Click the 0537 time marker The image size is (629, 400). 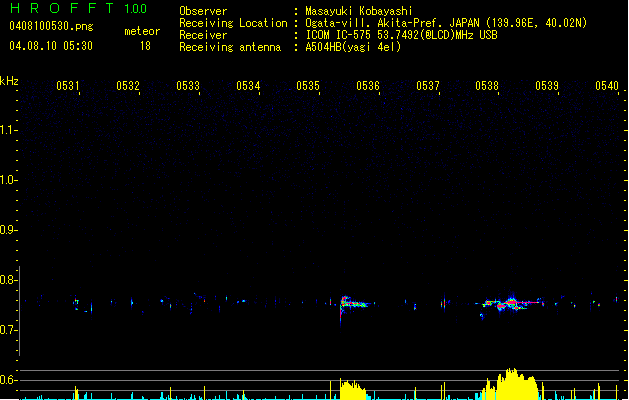point(428,86)
